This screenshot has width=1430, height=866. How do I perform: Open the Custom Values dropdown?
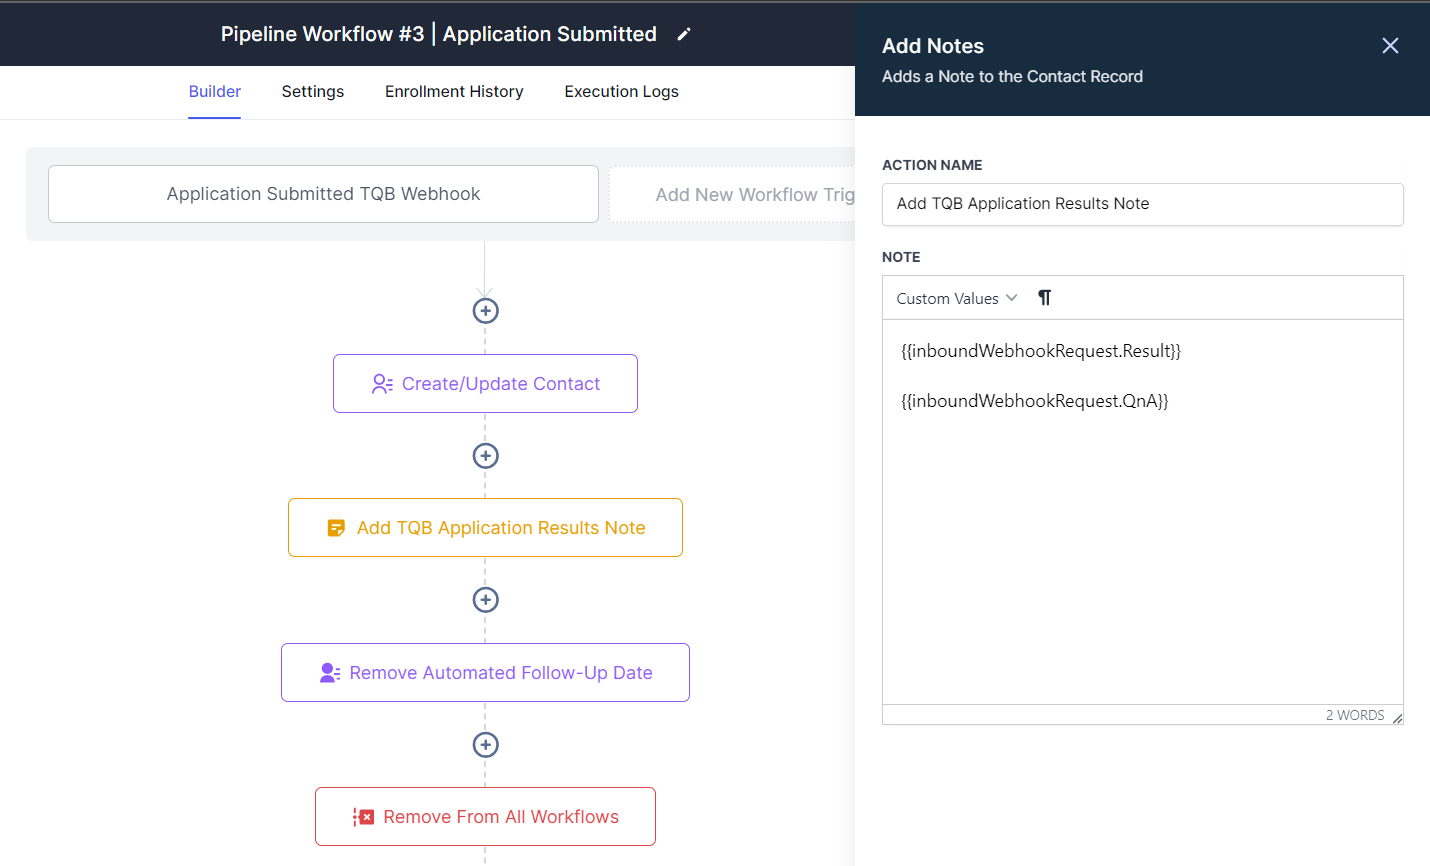tap(955, 297)
